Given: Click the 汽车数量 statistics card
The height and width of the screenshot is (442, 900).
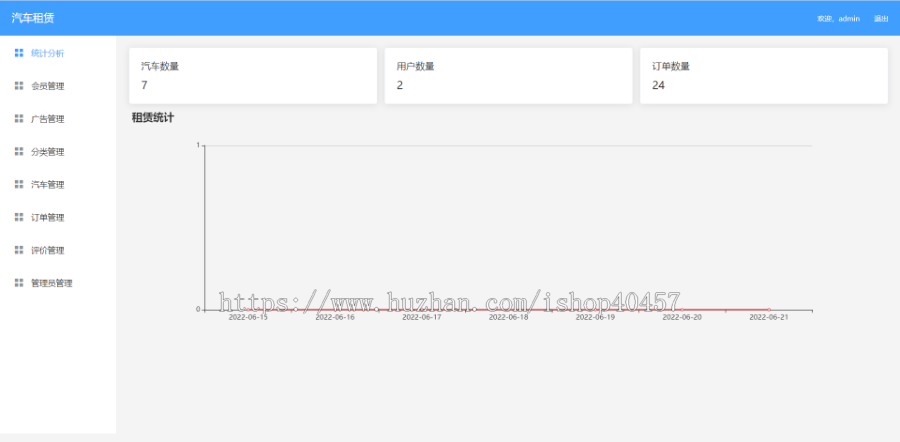Looking at the screenshot, I should pyautogui.click(x=253, y=76).
